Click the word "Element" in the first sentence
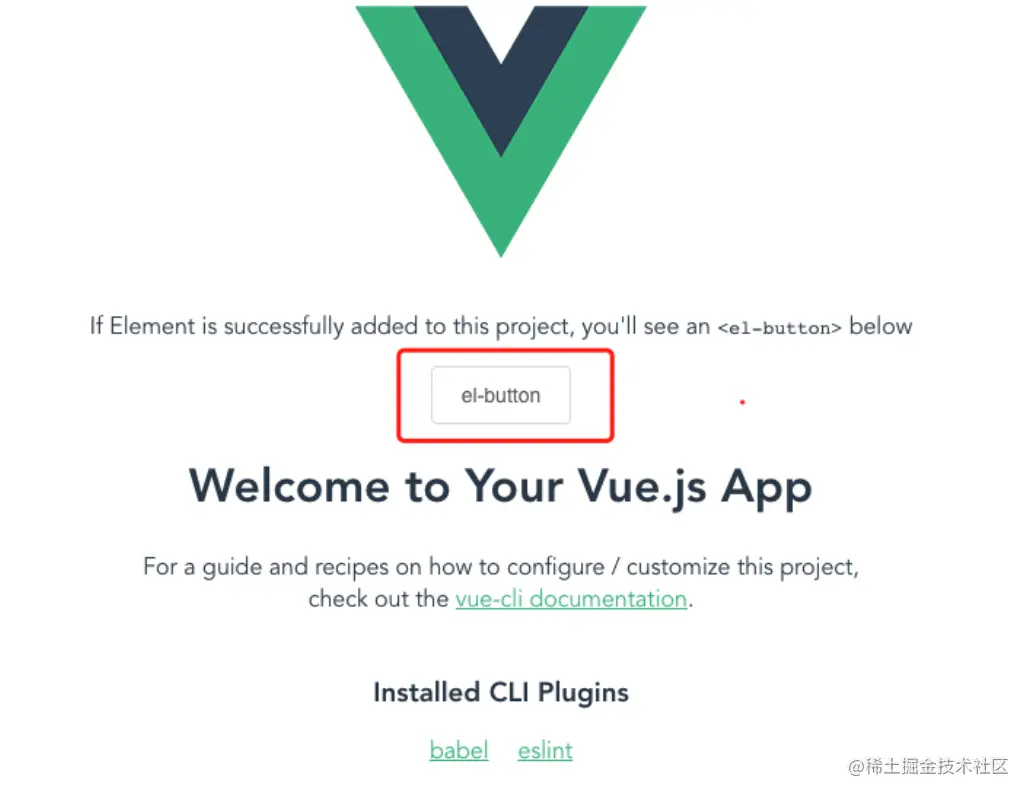 click(x=153, y=326)
